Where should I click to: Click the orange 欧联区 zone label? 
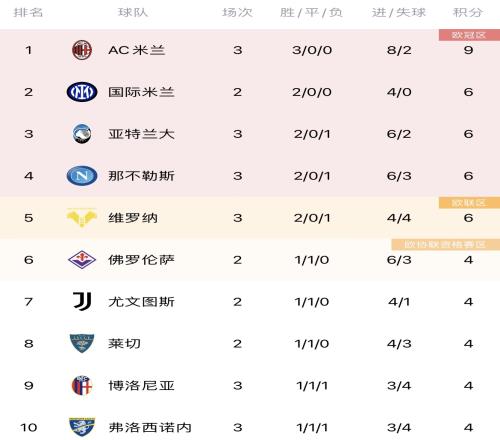pyautogui.click(x=469, y=203)
